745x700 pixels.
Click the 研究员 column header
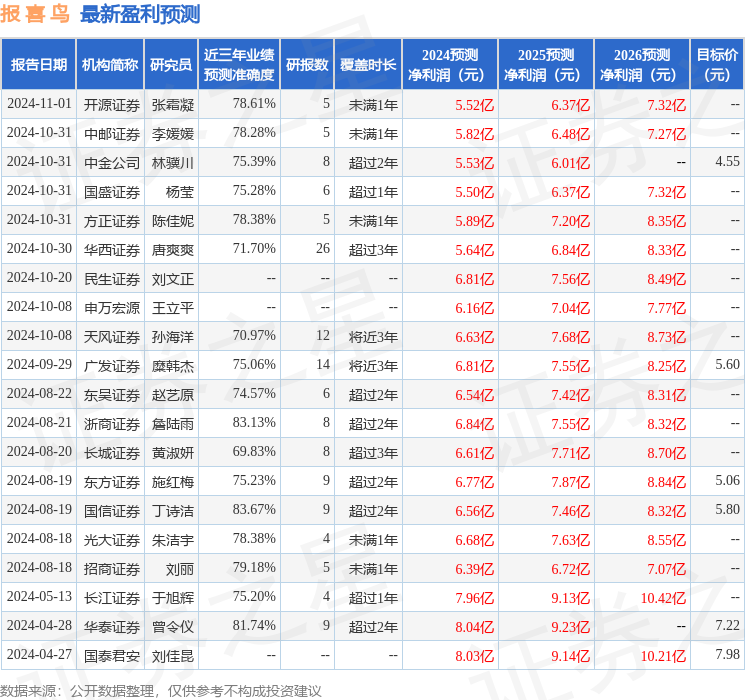point(171,64)
